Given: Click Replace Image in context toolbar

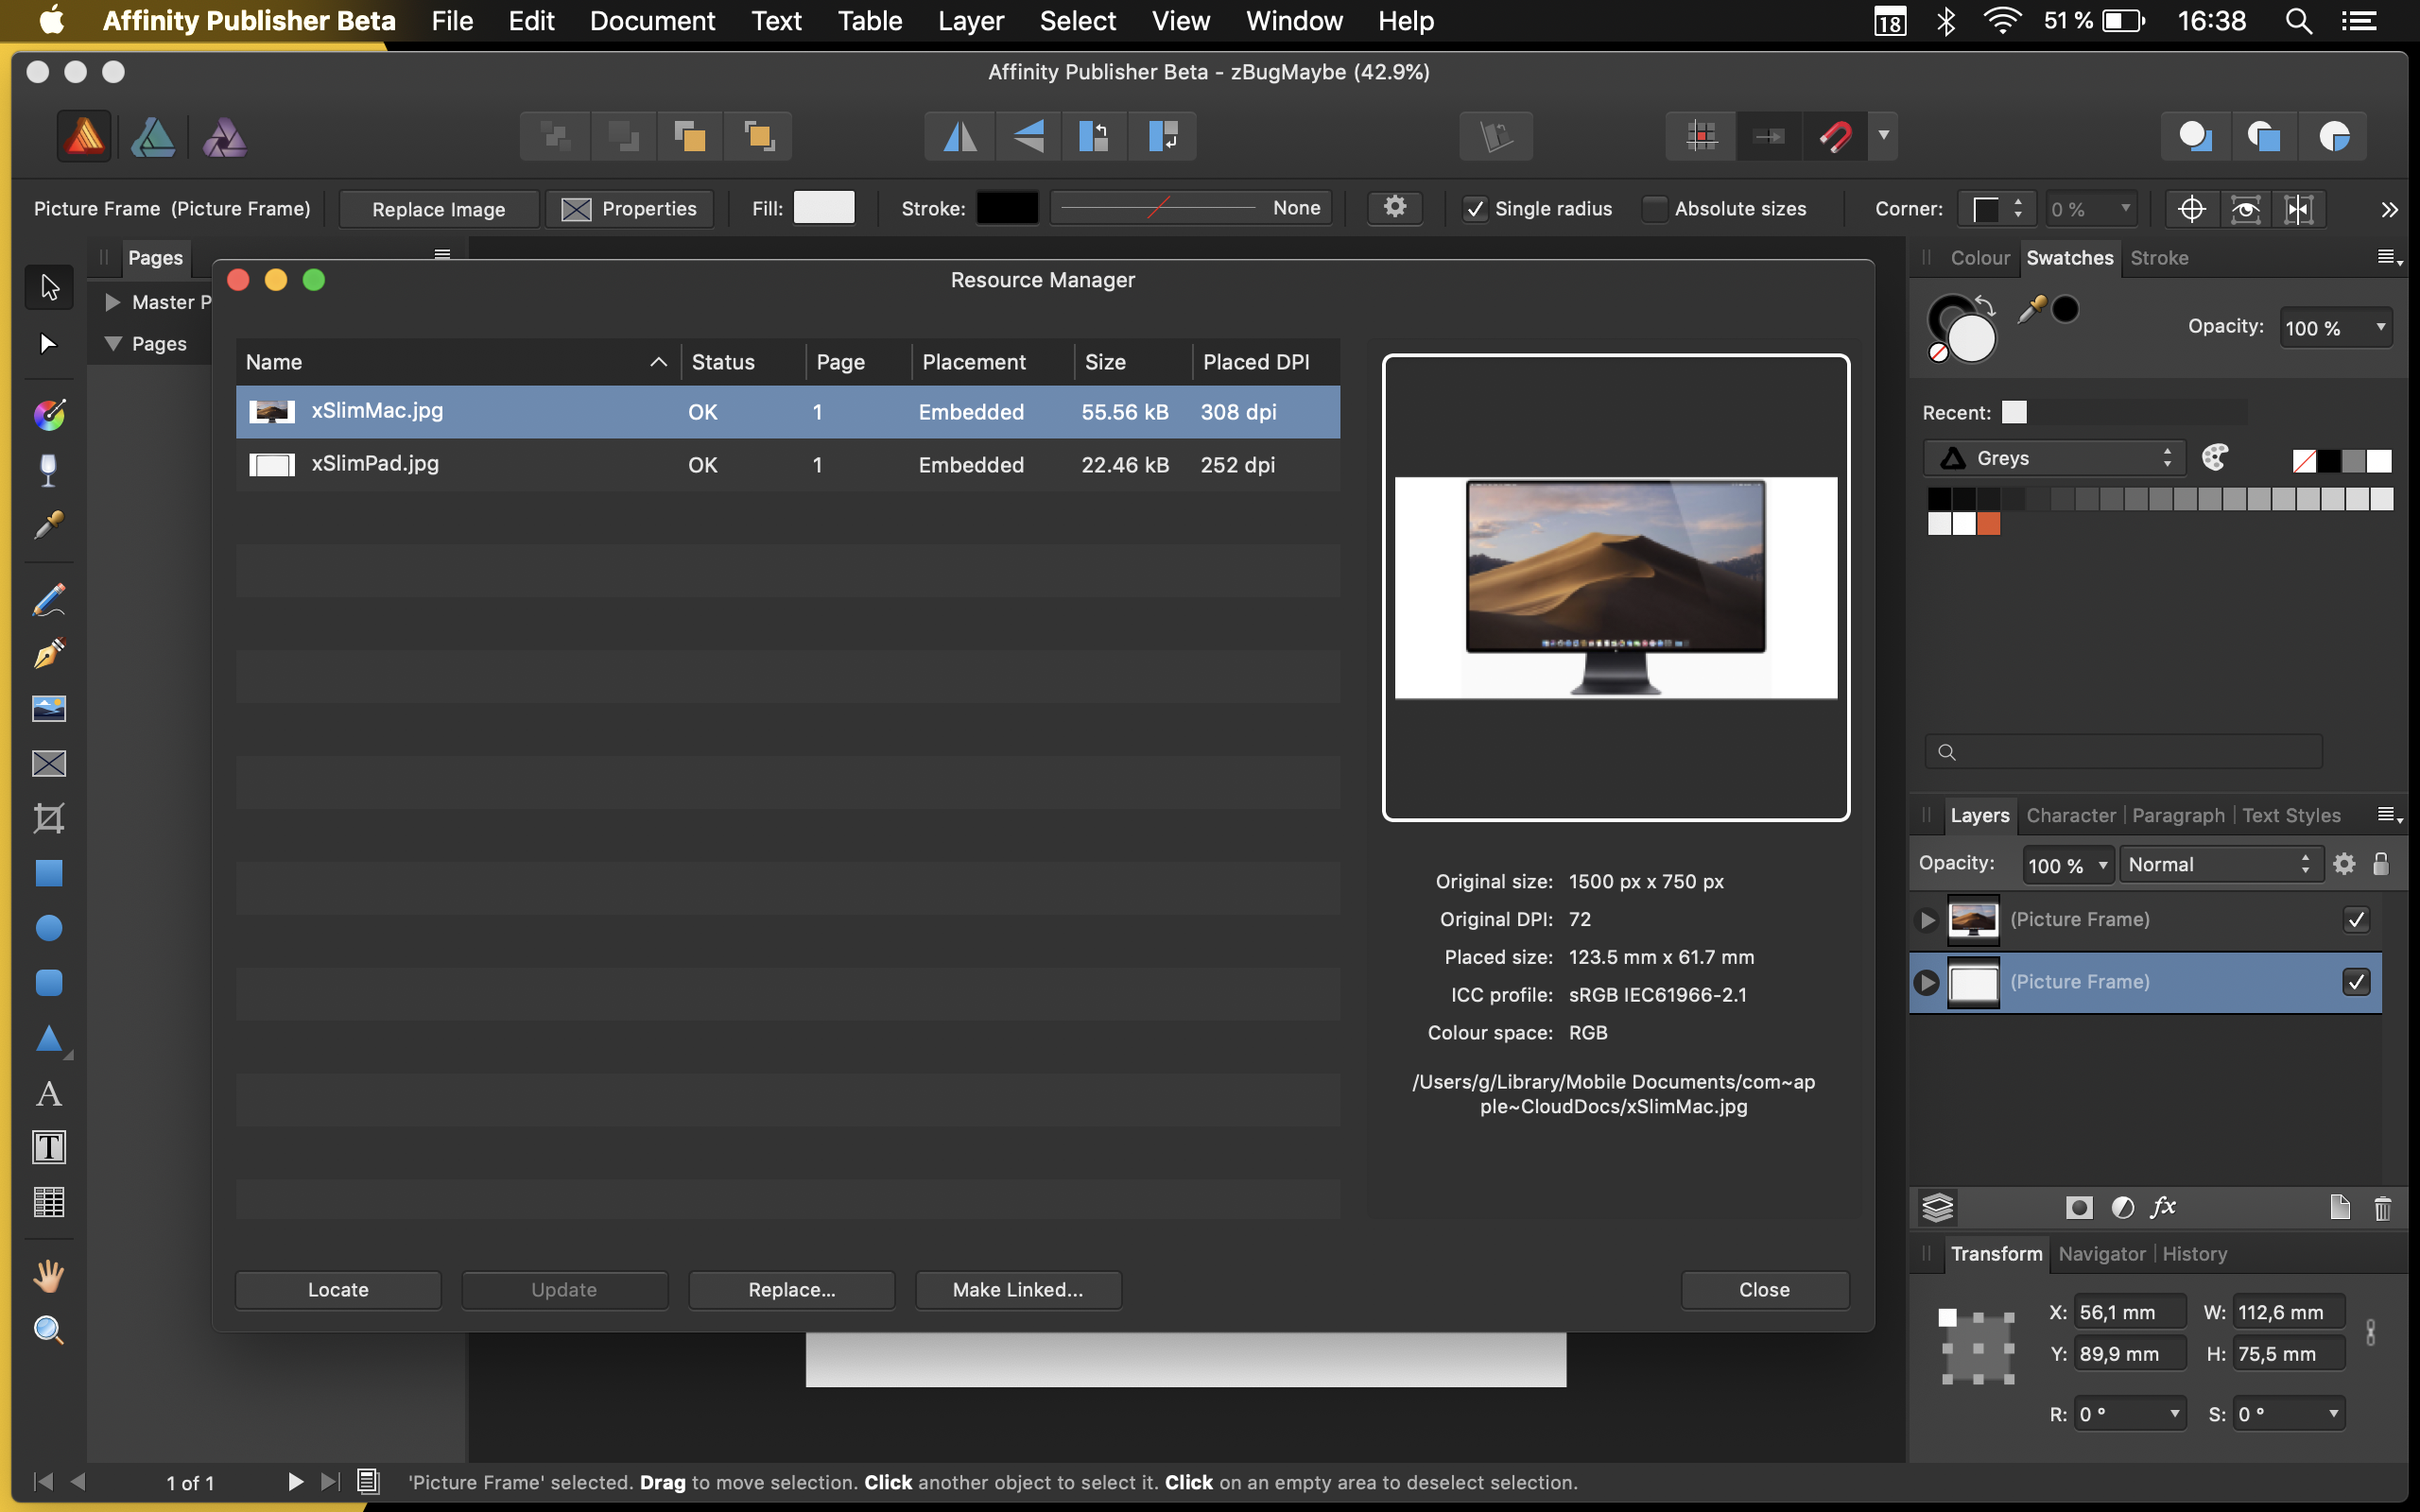Looking at the screenshot, I should (438, 209).
